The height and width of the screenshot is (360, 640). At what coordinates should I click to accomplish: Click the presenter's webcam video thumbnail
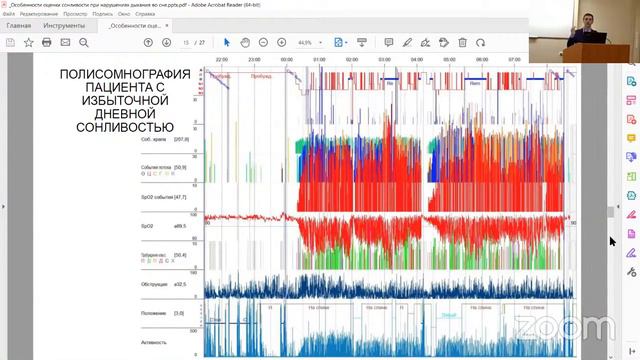pyautogui.click(x=584, y=31)
